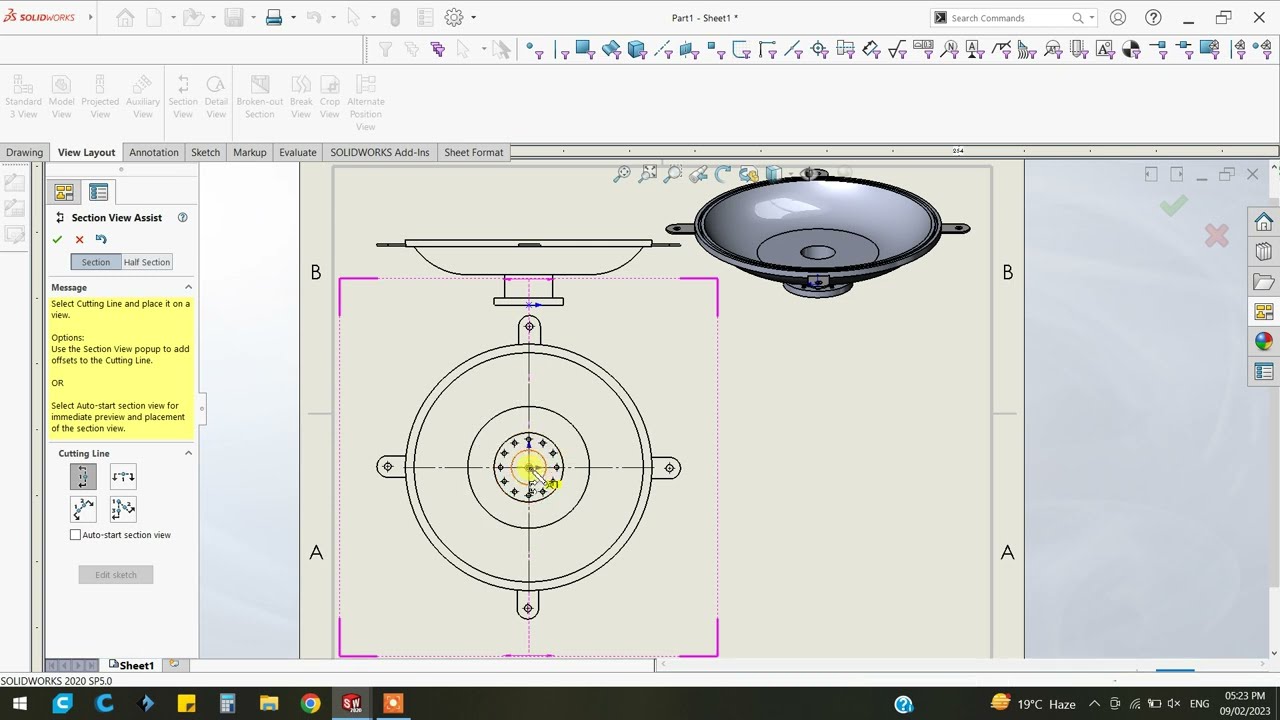Switch to the Evaluate tab
The width and height of the screenshot is (1280, 720).
(298, 152)
